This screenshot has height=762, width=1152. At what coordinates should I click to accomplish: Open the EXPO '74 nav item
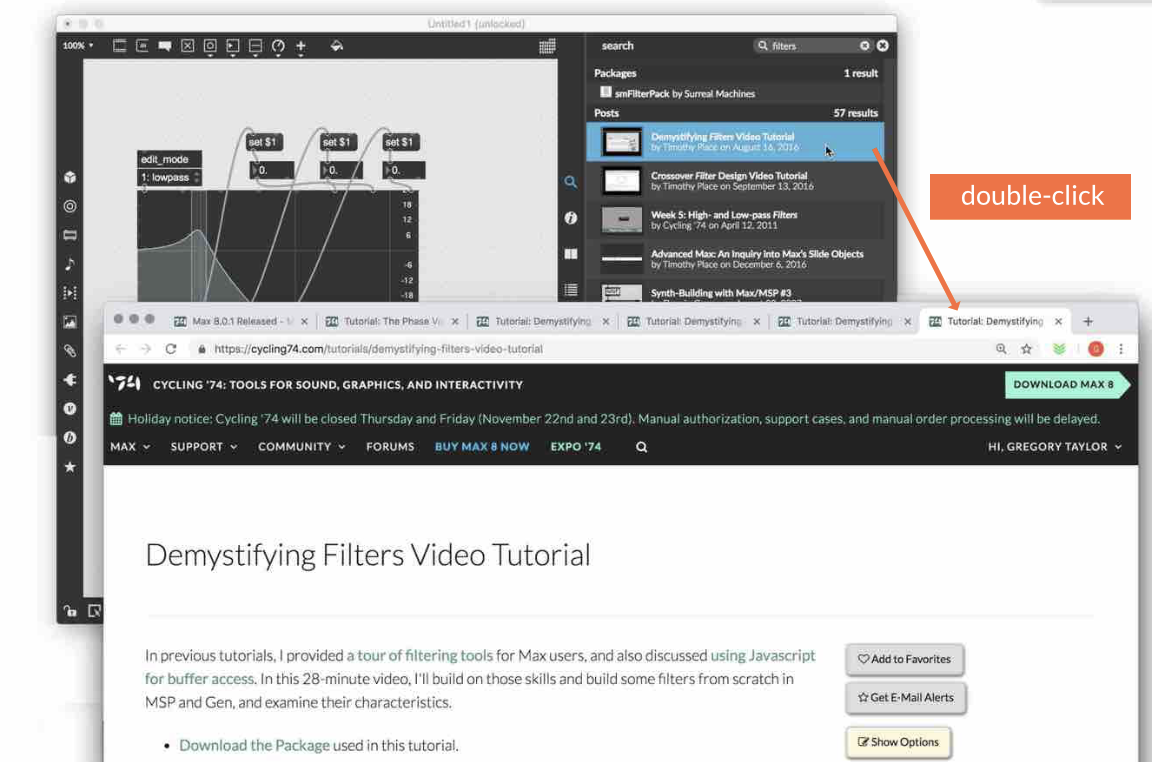(x=575, y=447)
